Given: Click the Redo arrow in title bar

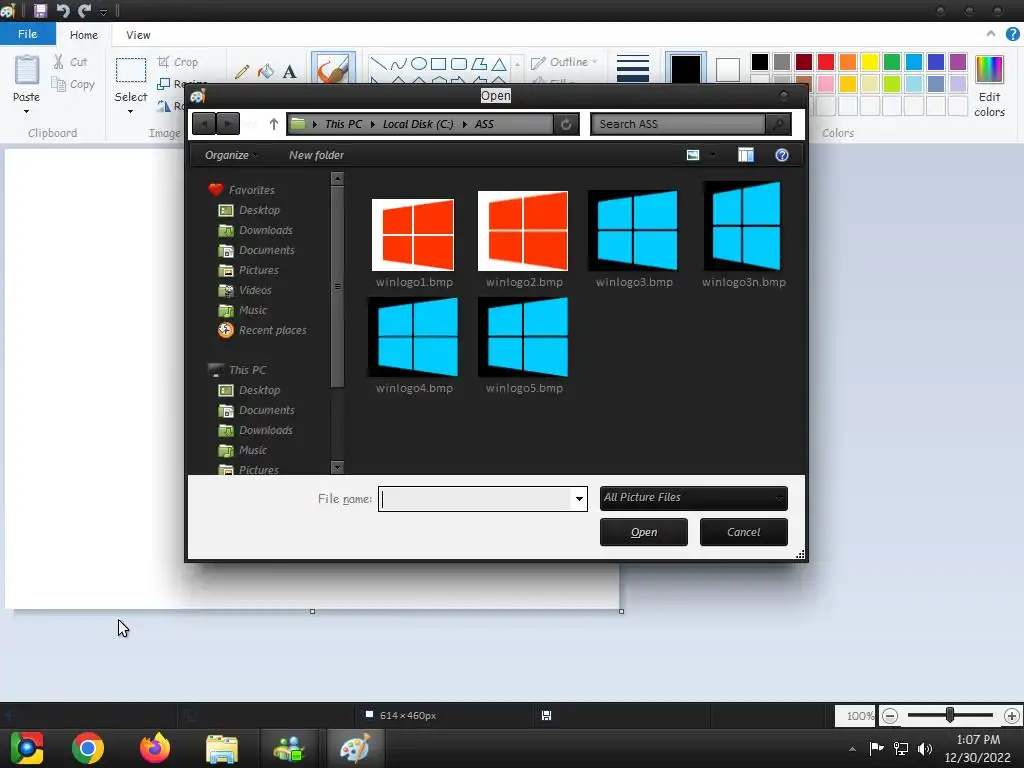Looking at the screenshot, I should pyautogui.click(x=84, y=10).
